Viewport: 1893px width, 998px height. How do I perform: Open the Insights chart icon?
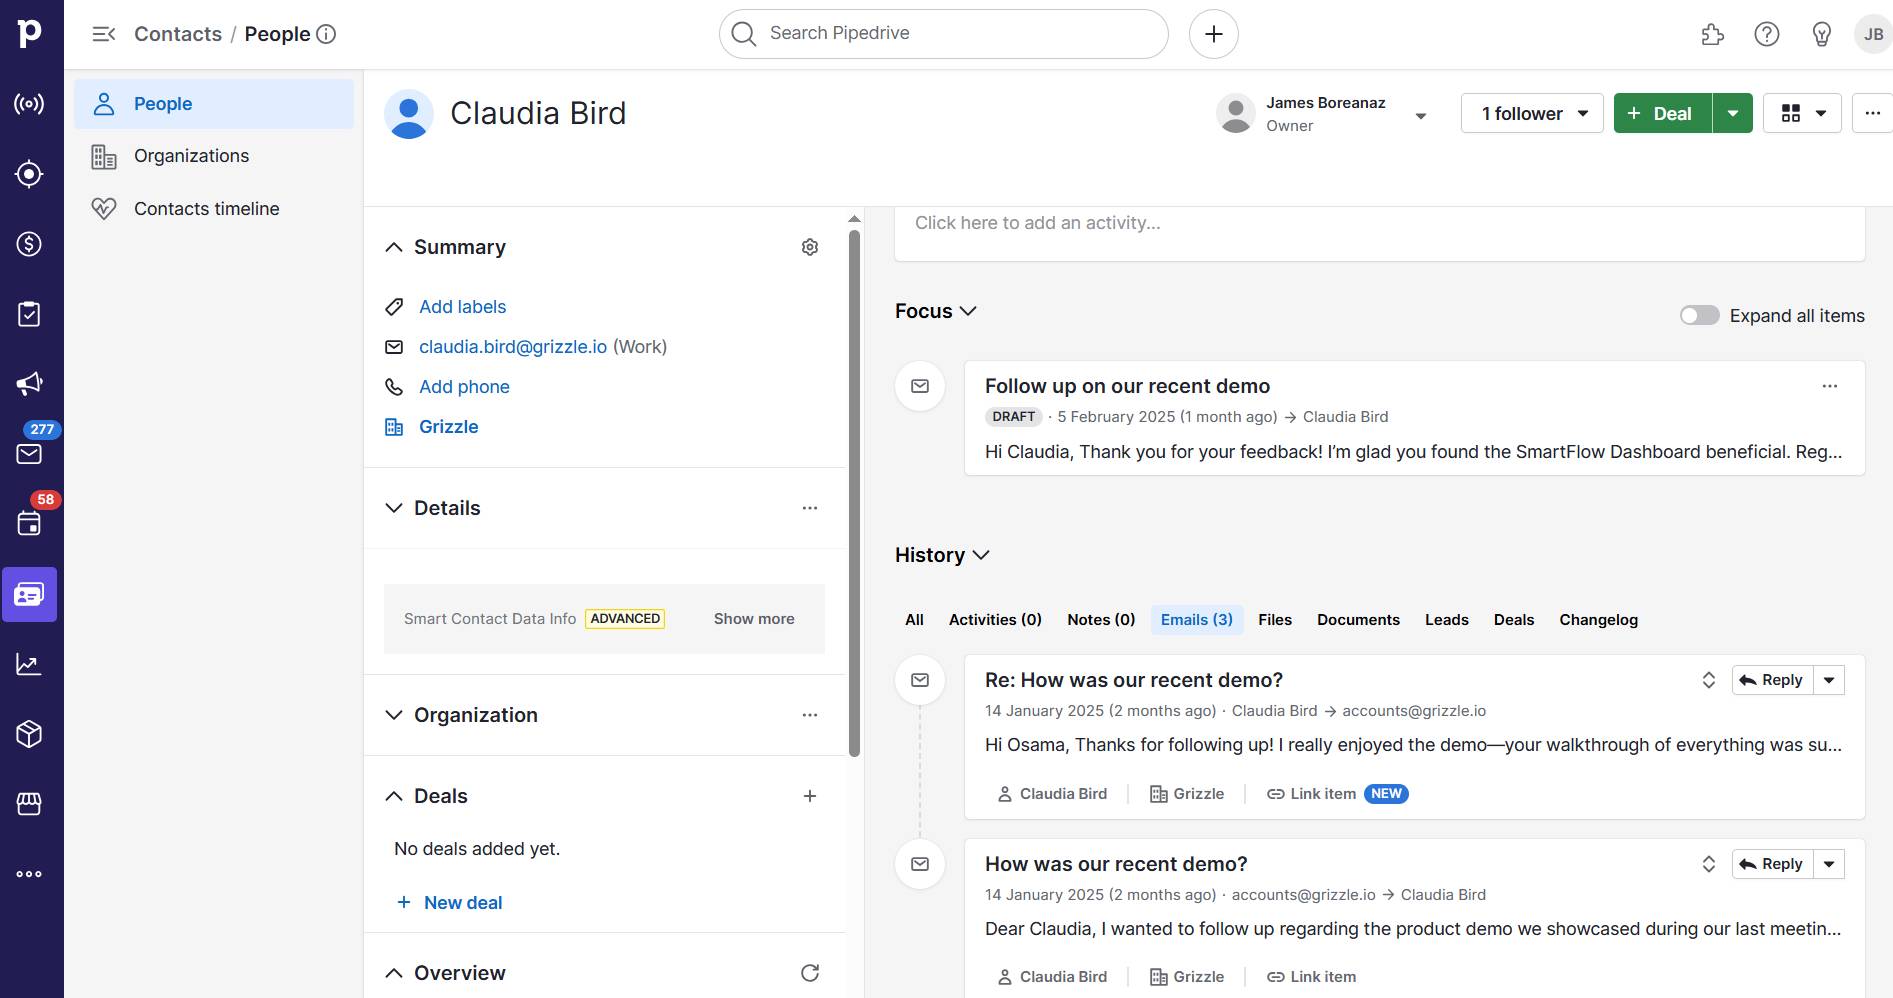point(29,663)
